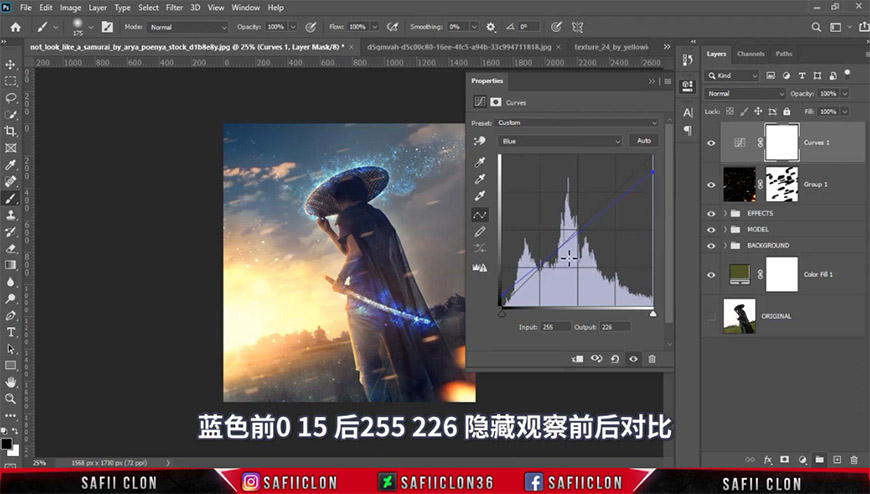This screenshot has width=870, height=494.
Task: Toggle adjustment visibility eye in Properties
Action: point(633,359)
